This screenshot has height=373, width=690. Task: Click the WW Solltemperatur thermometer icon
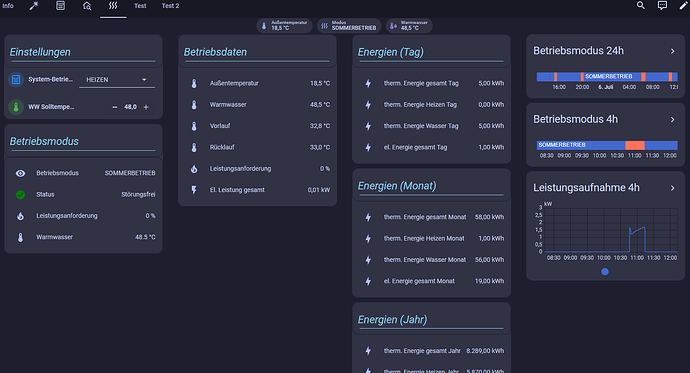(x=16, y=107)
